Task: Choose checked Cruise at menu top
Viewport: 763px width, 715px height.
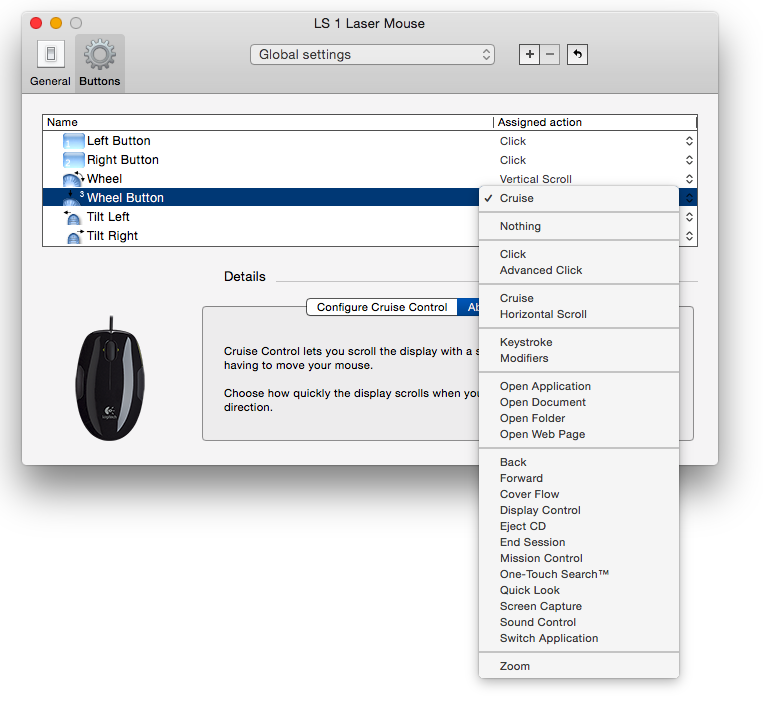Action: tap(579, 198)
